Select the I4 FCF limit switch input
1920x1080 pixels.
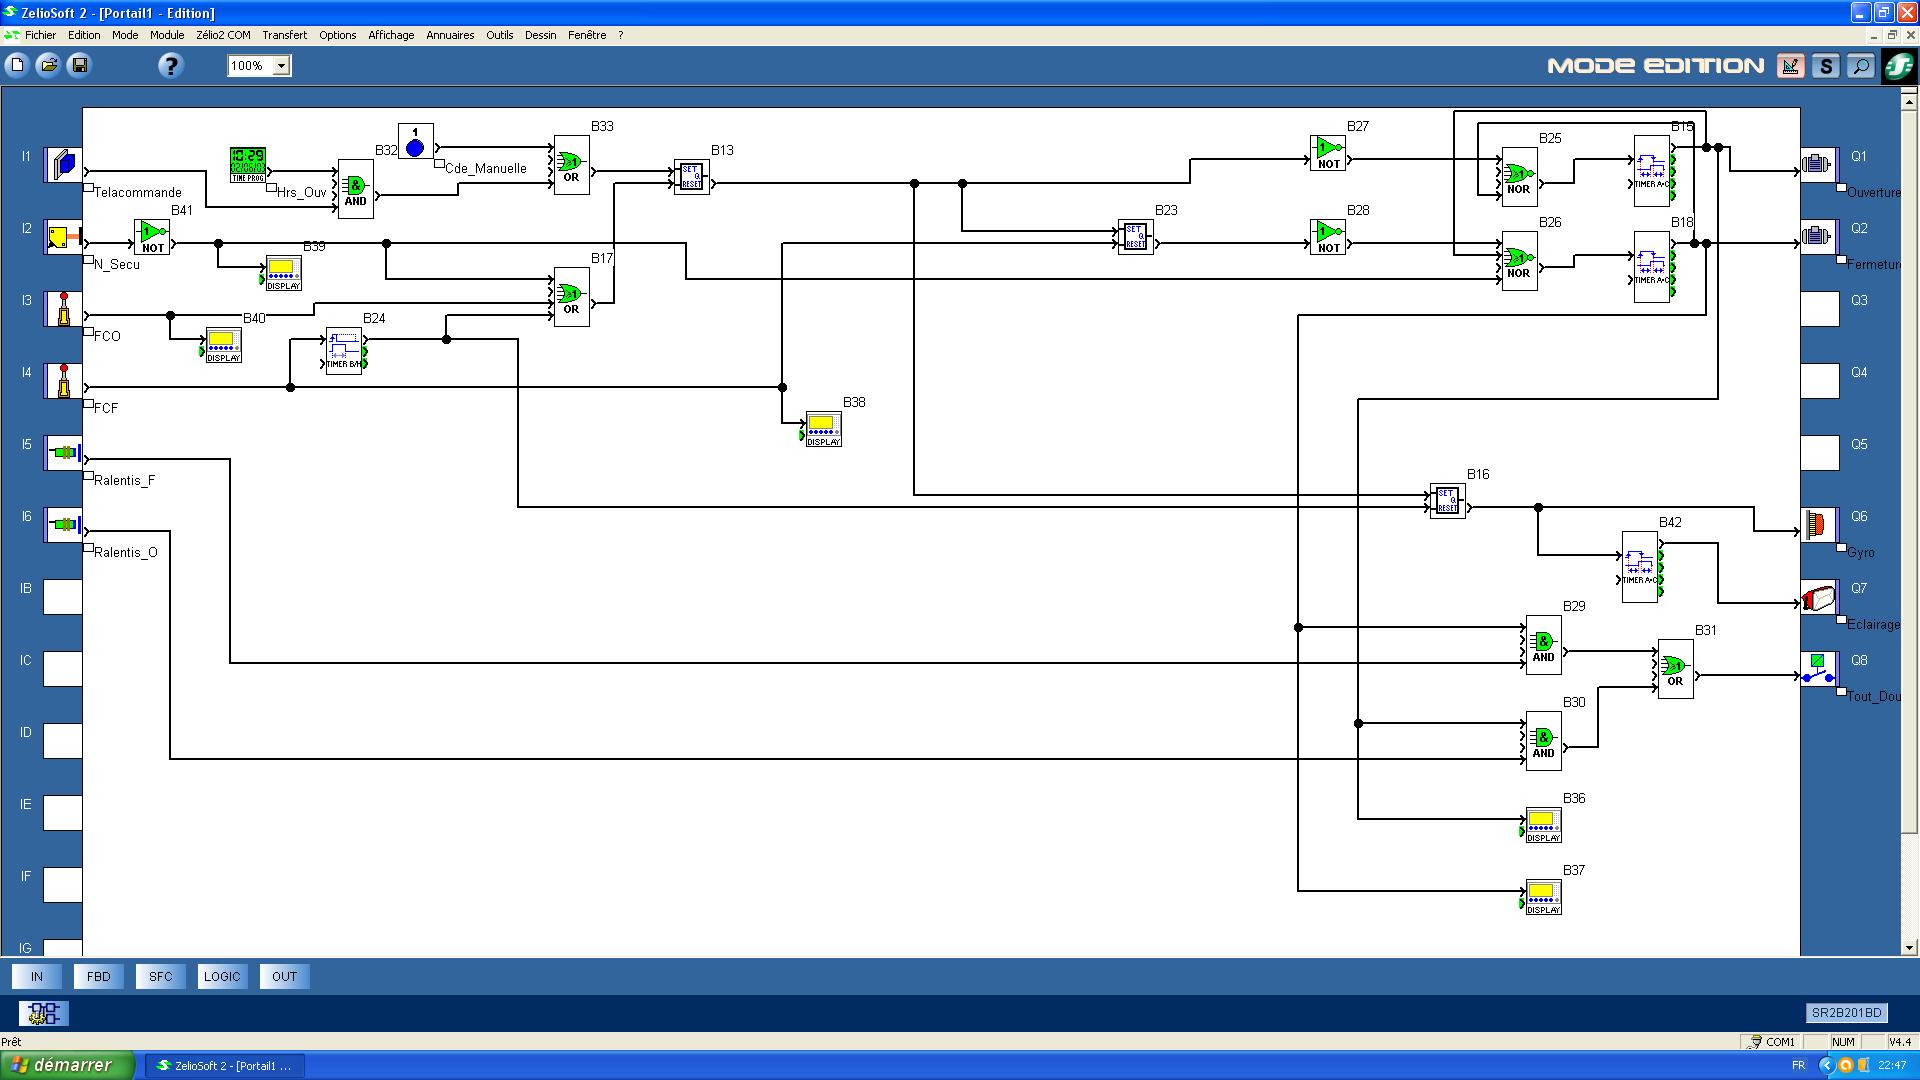point(63,381)
